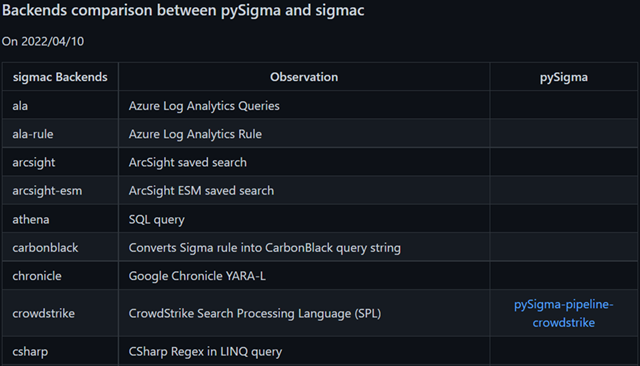Select the 'csharp' backend cell
This screenshot has width=640, height=366.
point(60,351)
